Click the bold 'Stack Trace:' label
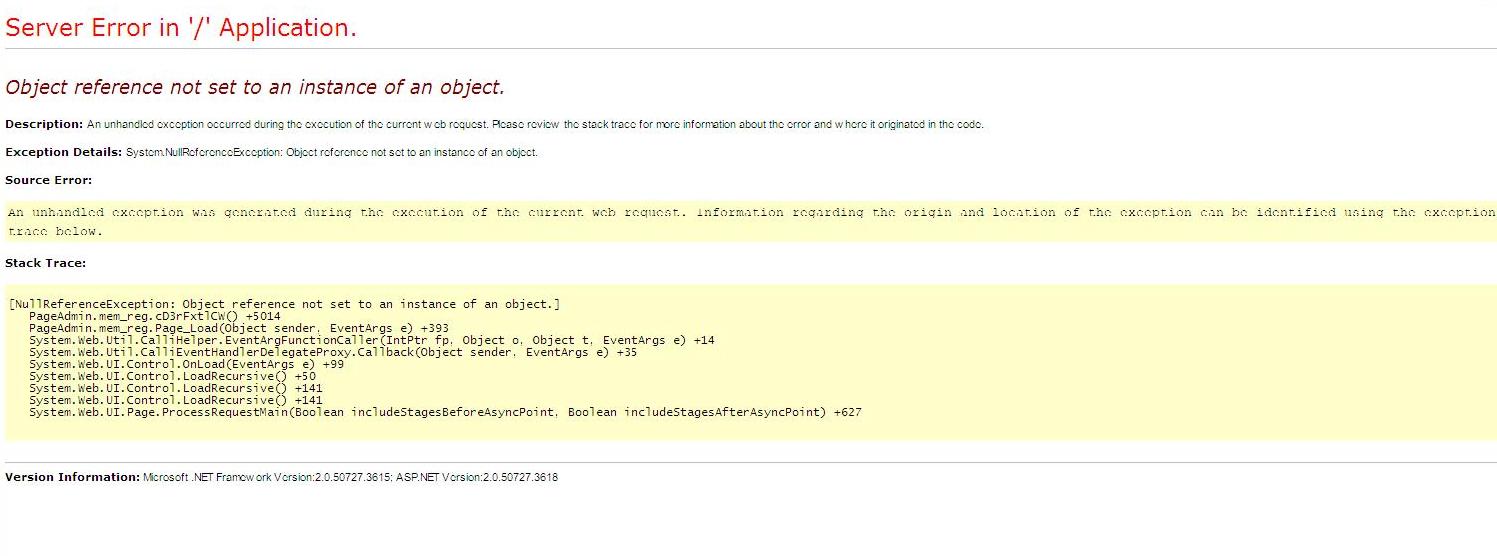Viewport: 1497px width, 556px height. 45,263
